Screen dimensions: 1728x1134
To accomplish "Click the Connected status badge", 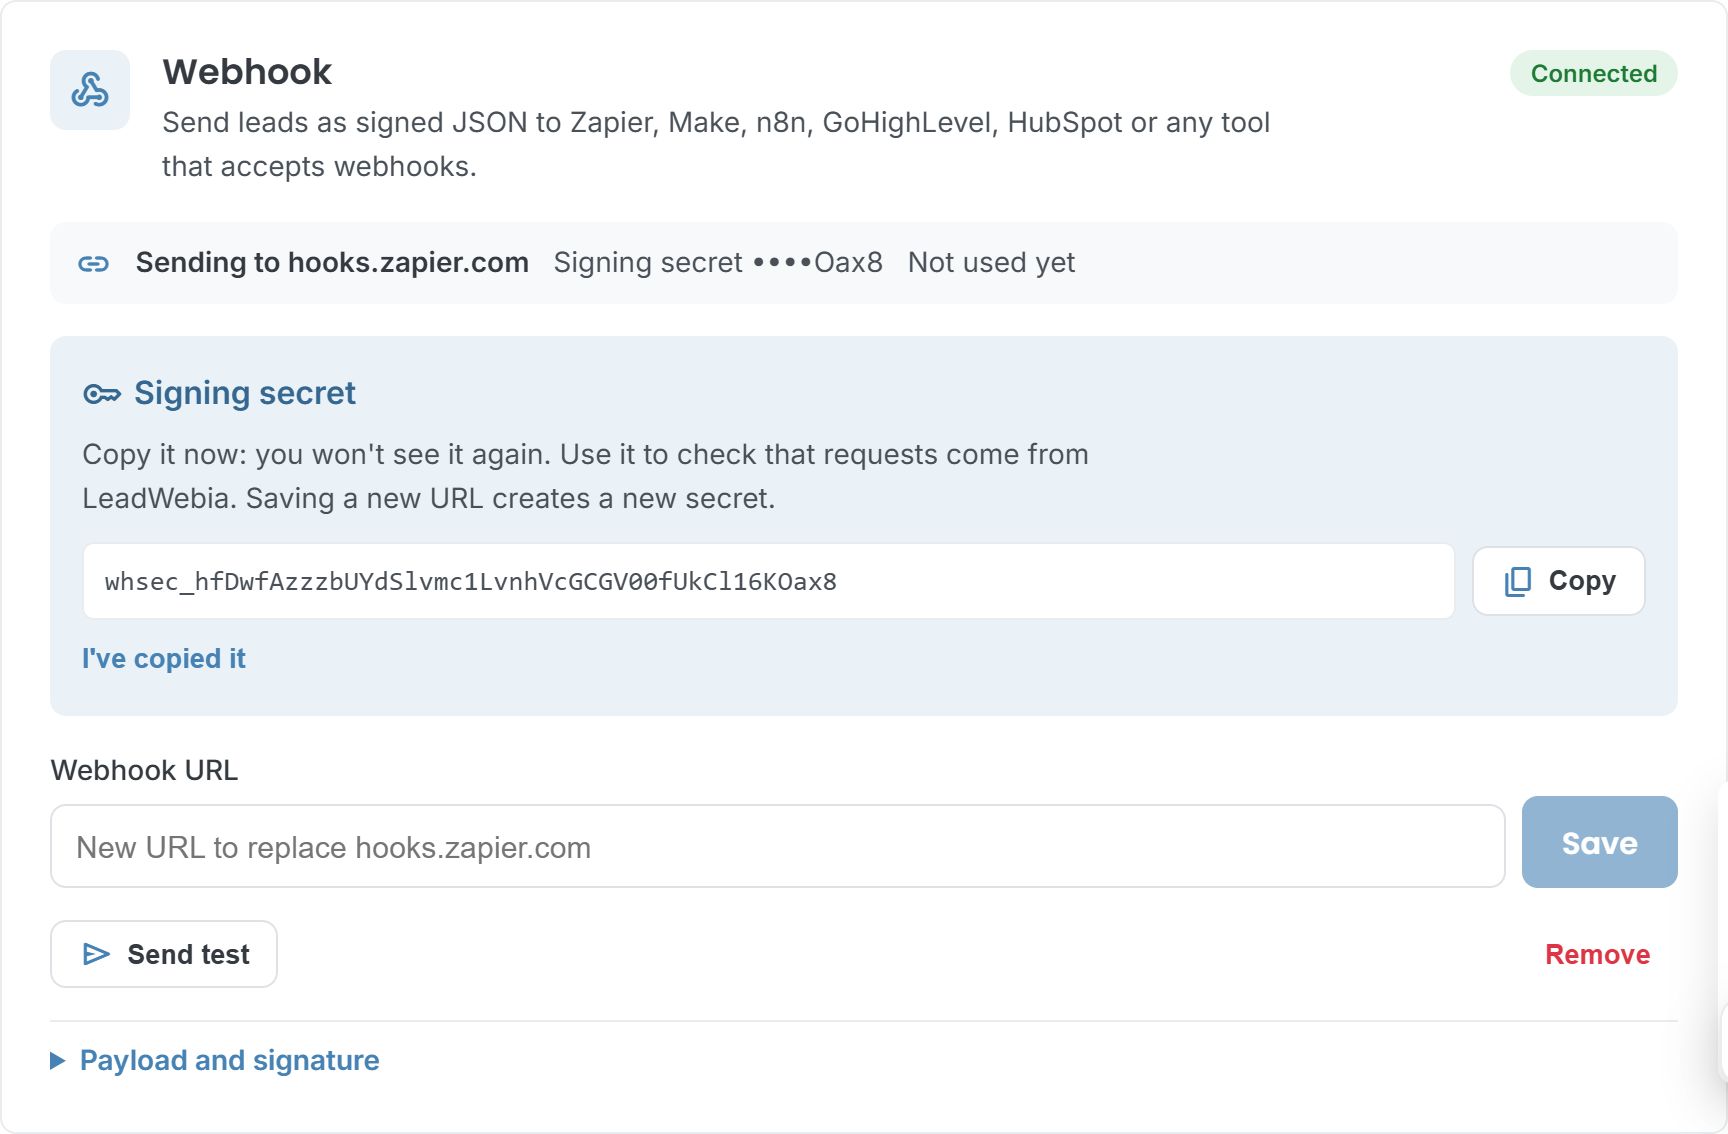I will pyautogui.click(x=1593, y=73).
